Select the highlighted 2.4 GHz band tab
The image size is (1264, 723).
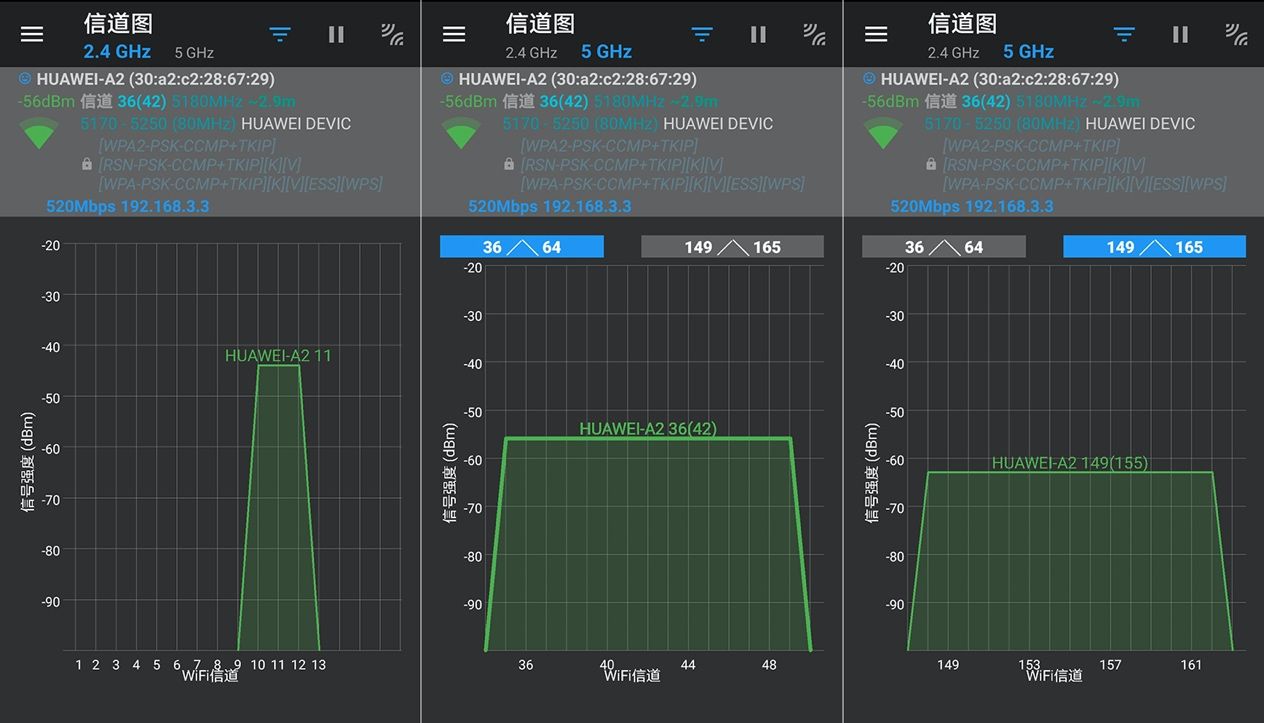point(117,51)
